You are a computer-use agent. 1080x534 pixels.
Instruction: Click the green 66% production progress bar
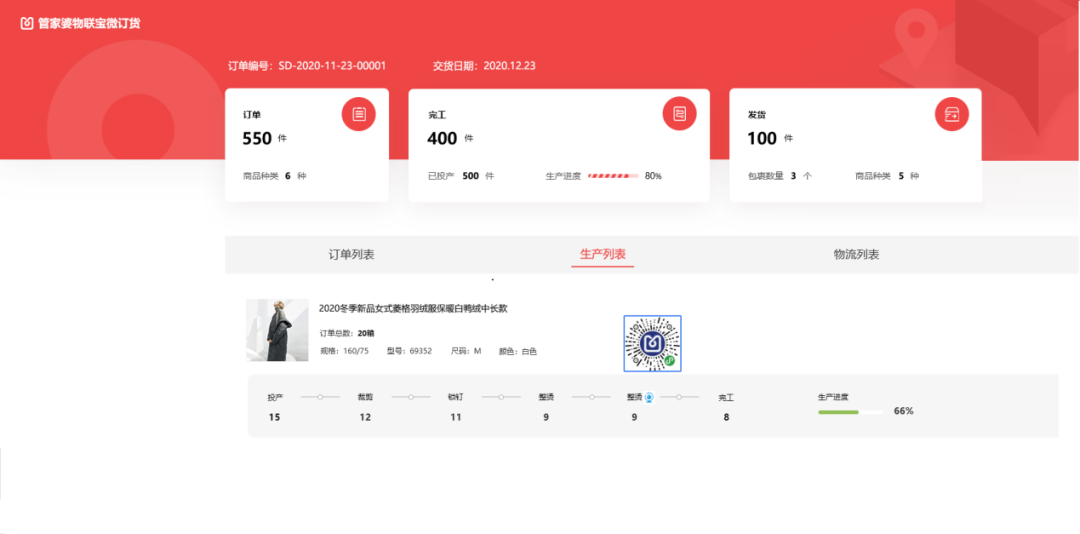(x=850, y=411)
